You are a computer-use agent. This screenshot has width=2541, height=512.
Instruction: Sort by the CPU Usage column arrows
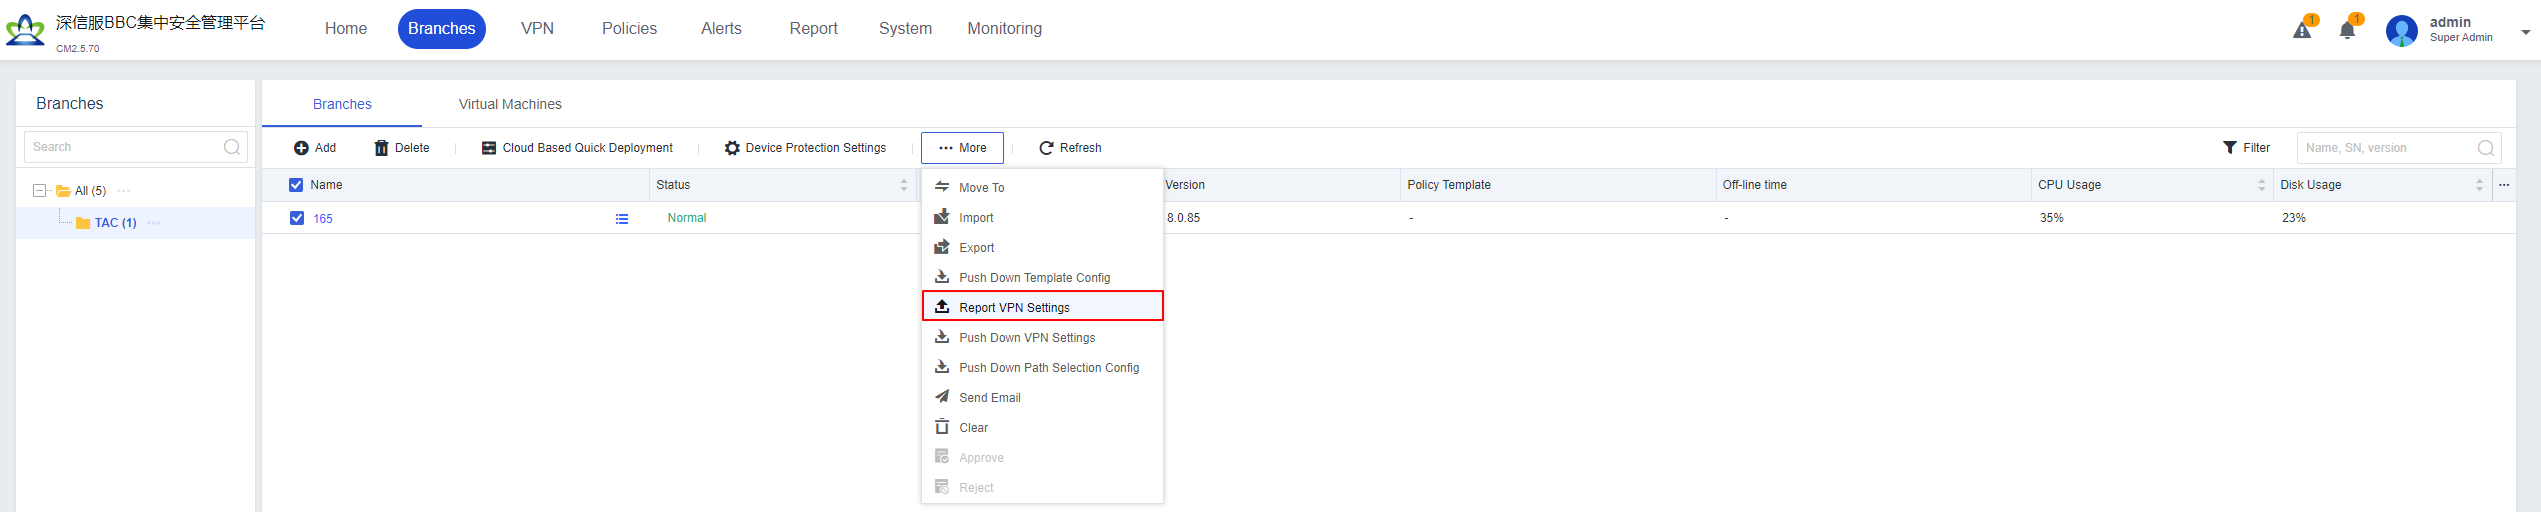[2261, 185]
